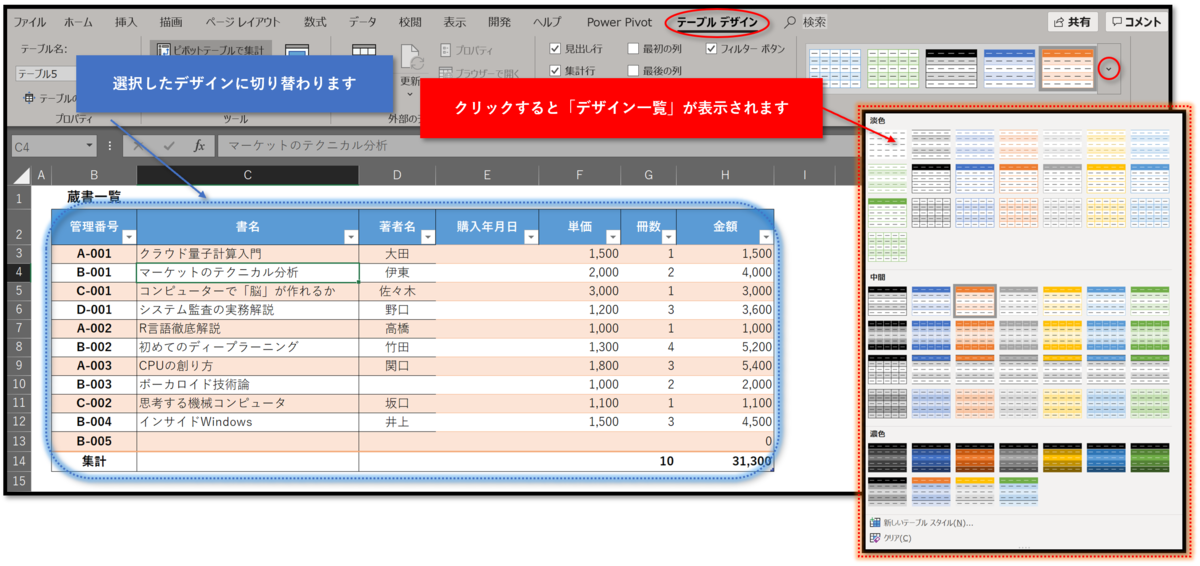This screenshot has height=566, width=1200.
Task: Open 書名 filter dropdown
Action: click(350, 237)
